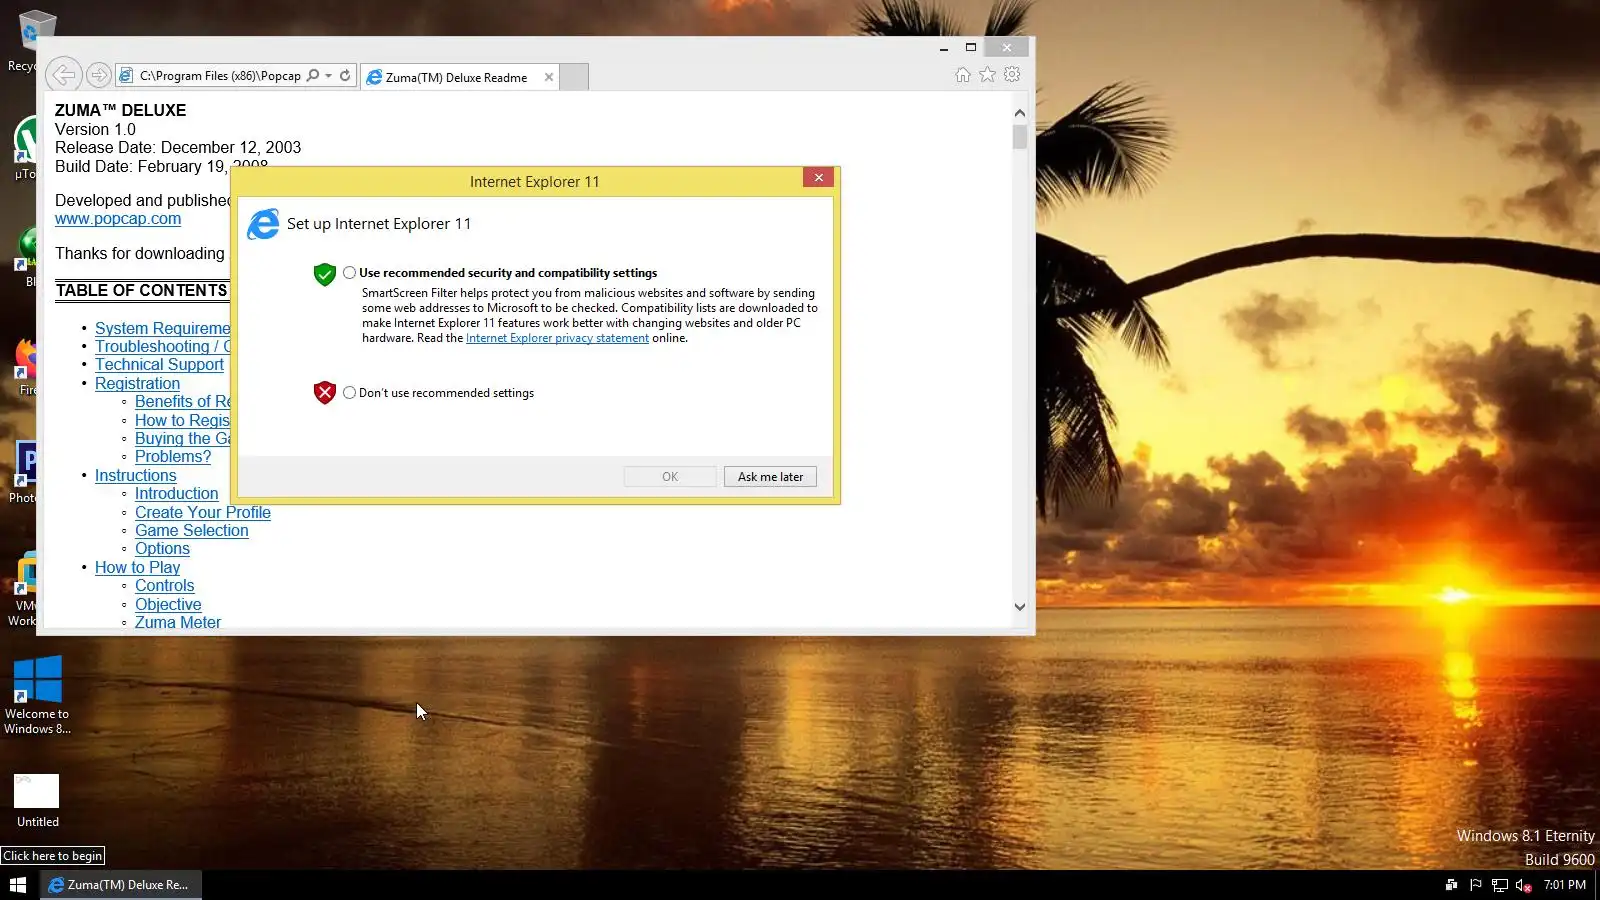This screenshot has height=900, width=1600.
Task: Click the "Click here to begin" tooltip
Action: tap(52, 856)
